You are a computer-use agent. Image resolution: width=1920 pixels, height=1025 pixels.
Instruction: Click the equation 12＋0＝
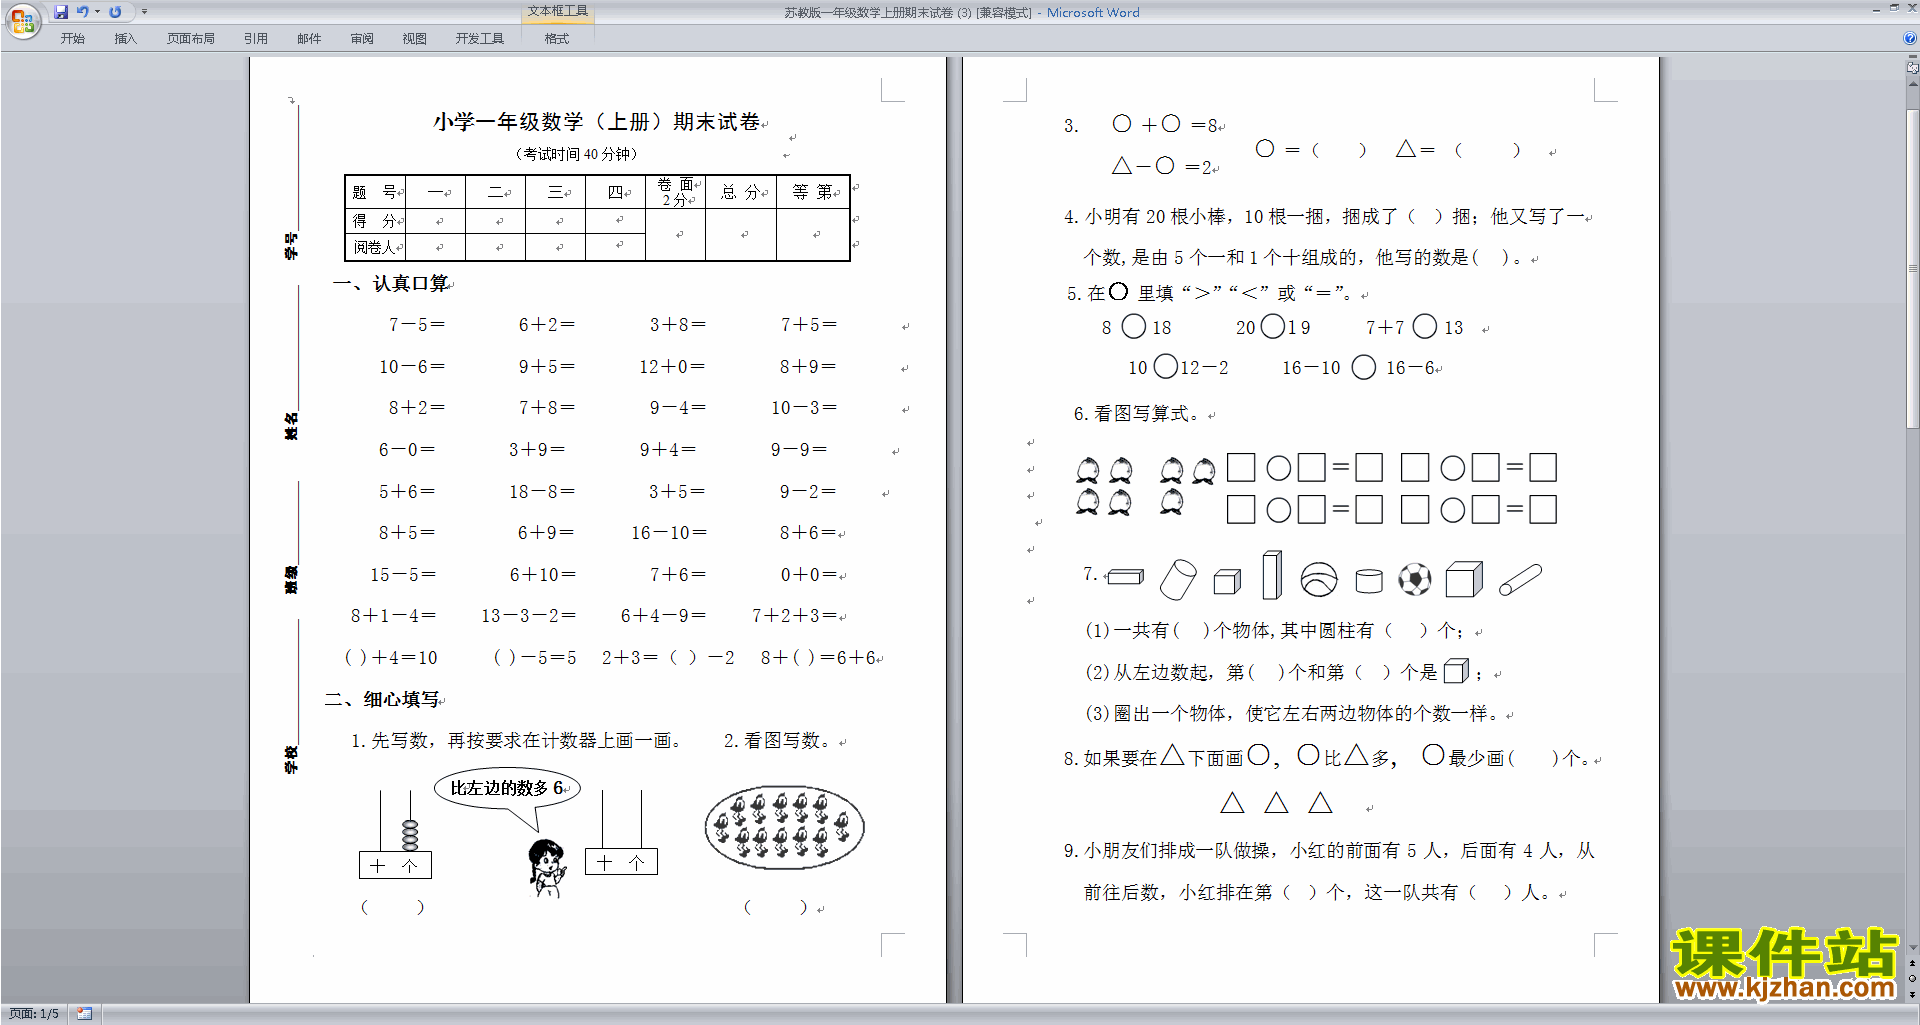pos(672,367)
